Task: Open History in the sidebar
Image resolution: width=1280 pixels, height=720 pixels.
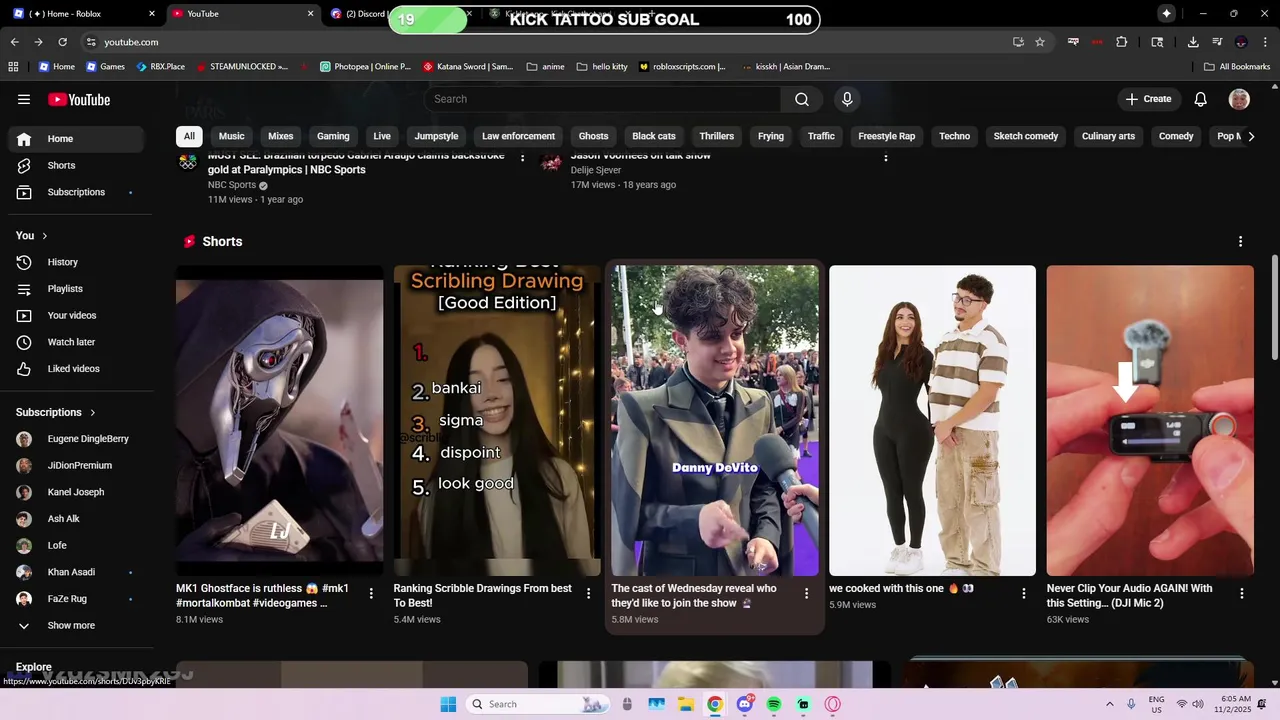Action: click(x=76, y=262)
